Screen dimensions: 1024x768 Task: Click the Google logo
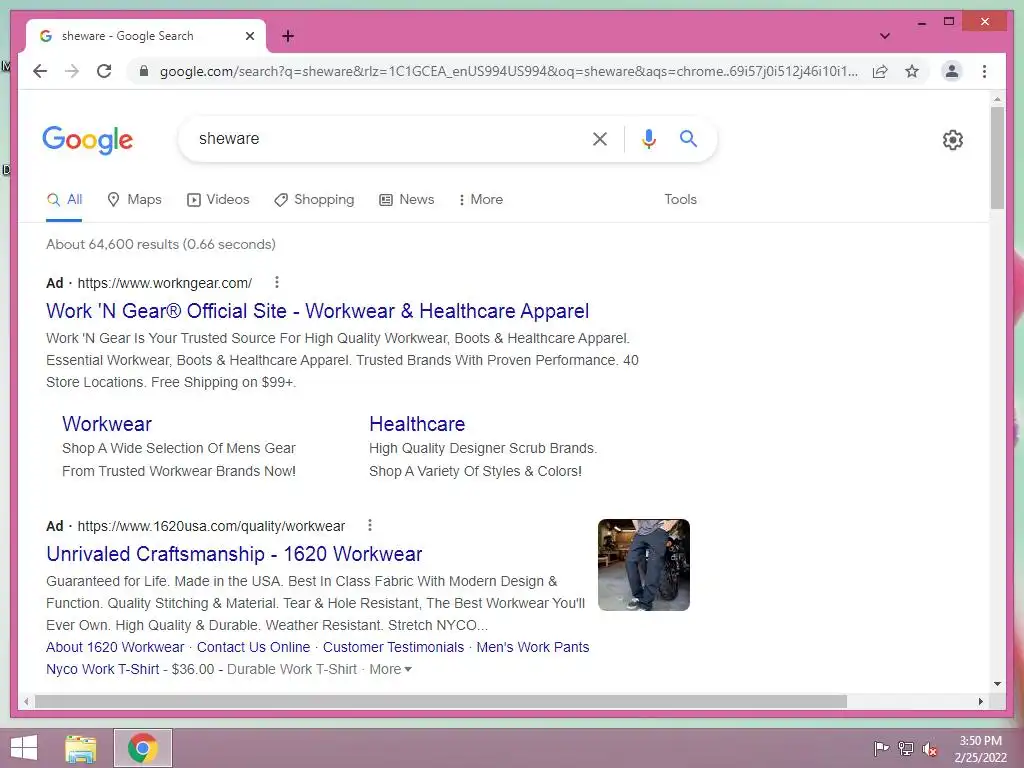point(88,140)
